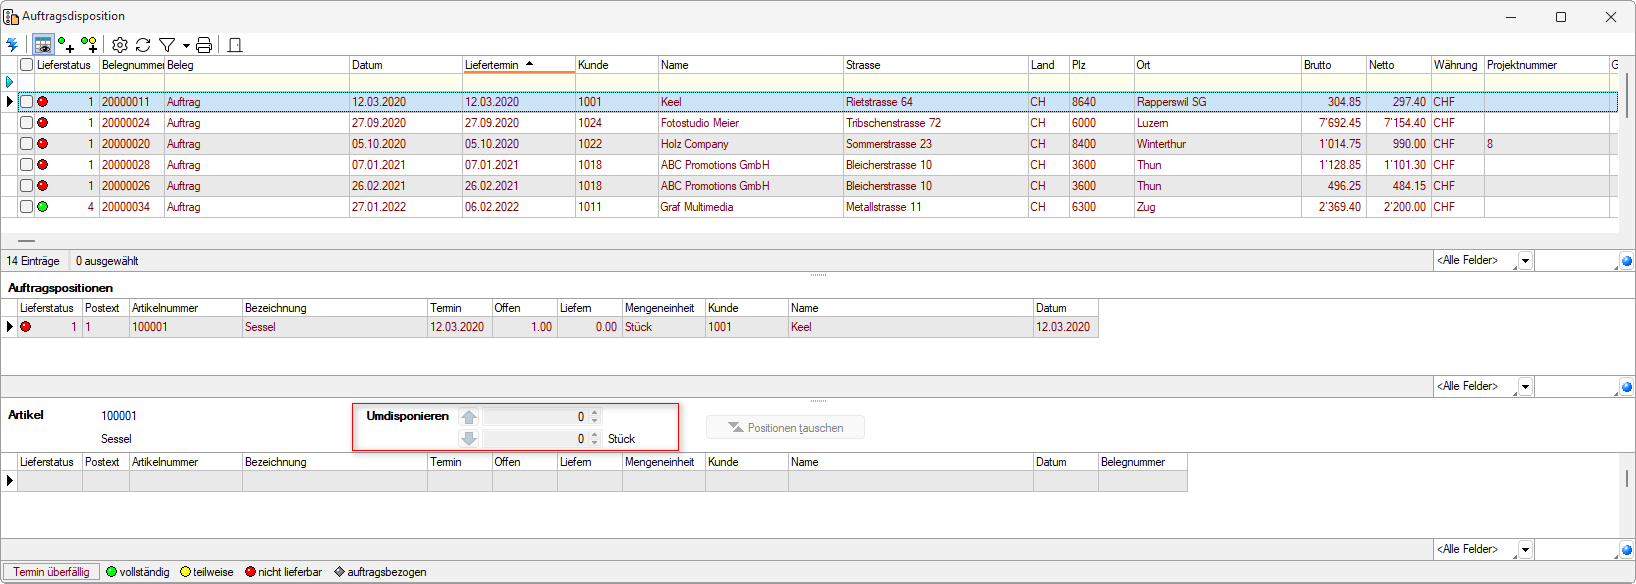Sort by Liefertermin column header
Screen dimensions: 1636x584
click(492, 65)
